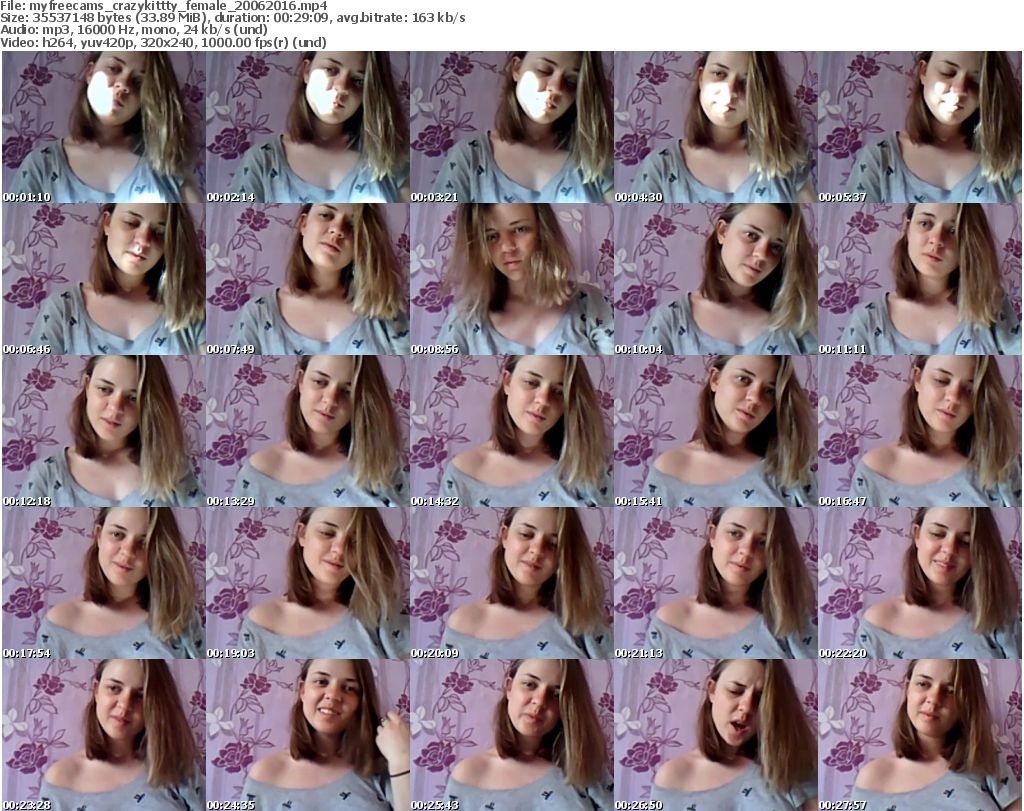Pick the frame marked 00:15:41
The width and height of the screenshot is (1024, 811).
[x=716, y=431]
